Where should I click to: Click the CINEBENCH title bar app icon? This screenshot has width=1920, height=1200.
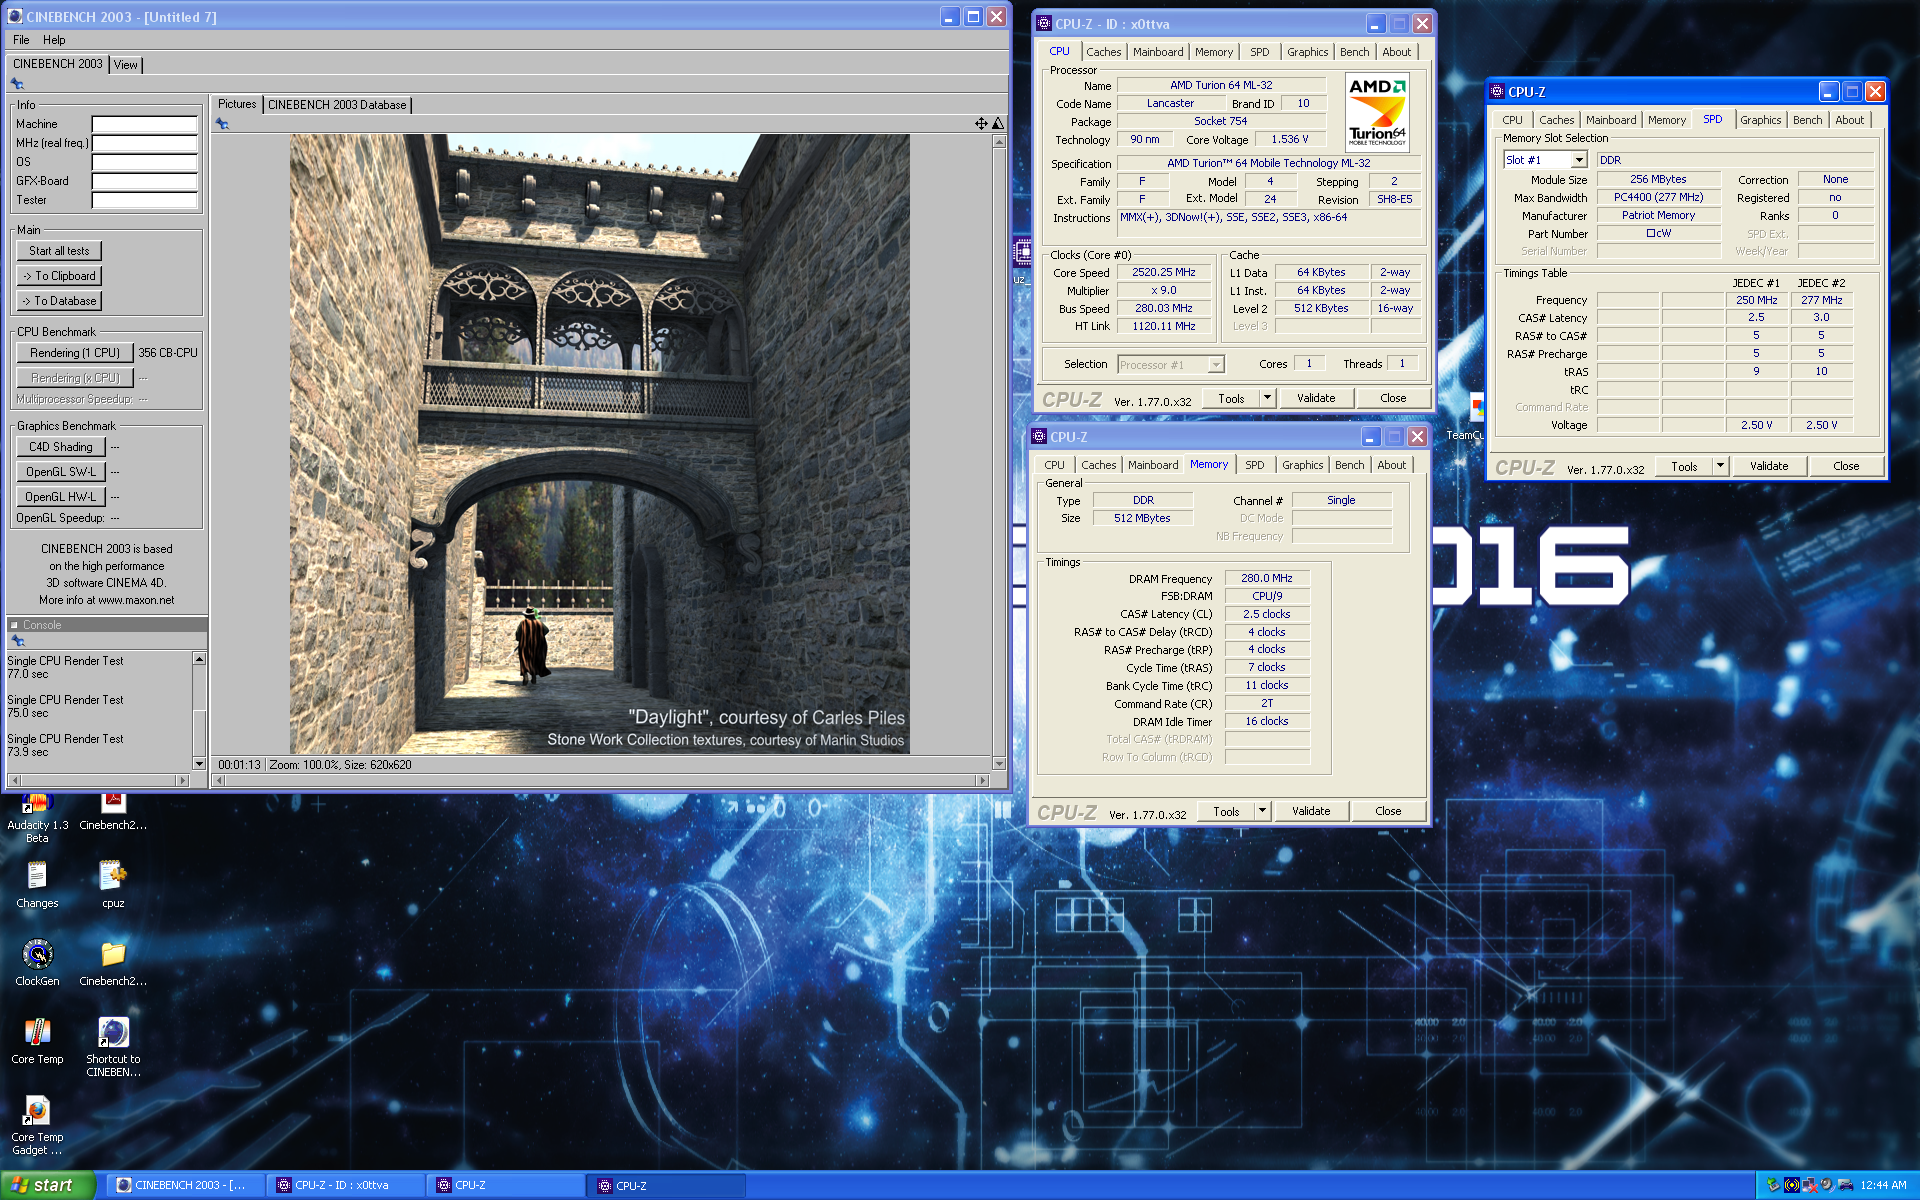click(15, 16)
